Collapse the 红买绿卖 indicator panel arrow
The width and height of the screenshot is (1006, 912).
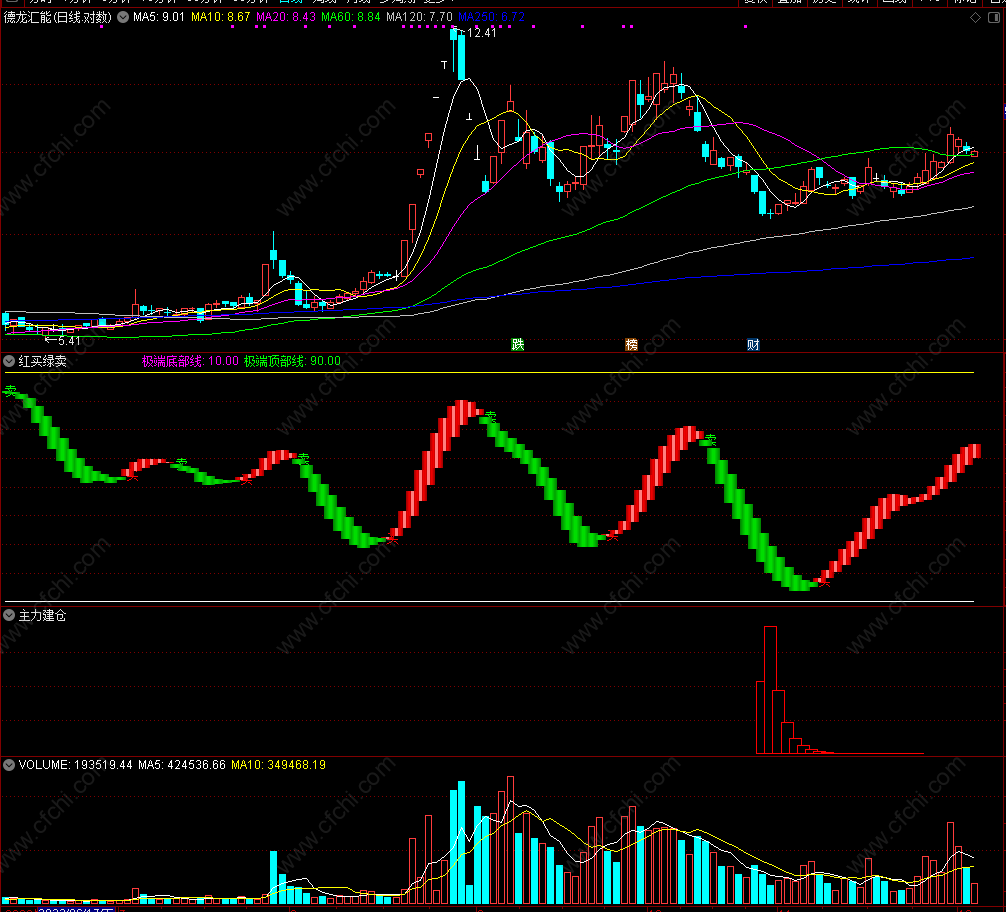pyautogui.click(x=9, y=361)
